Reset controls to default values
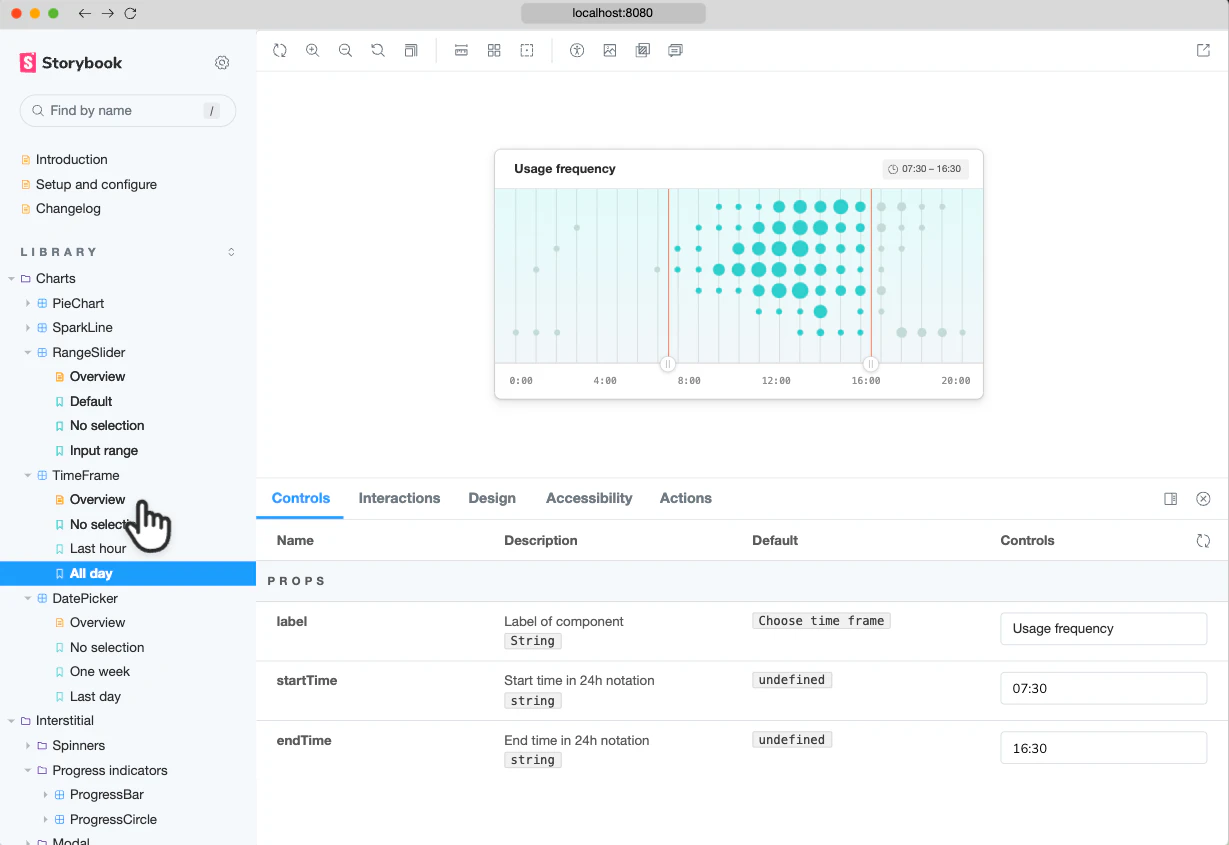The width and height of the screenshot is (1229, 845). 1203,541
